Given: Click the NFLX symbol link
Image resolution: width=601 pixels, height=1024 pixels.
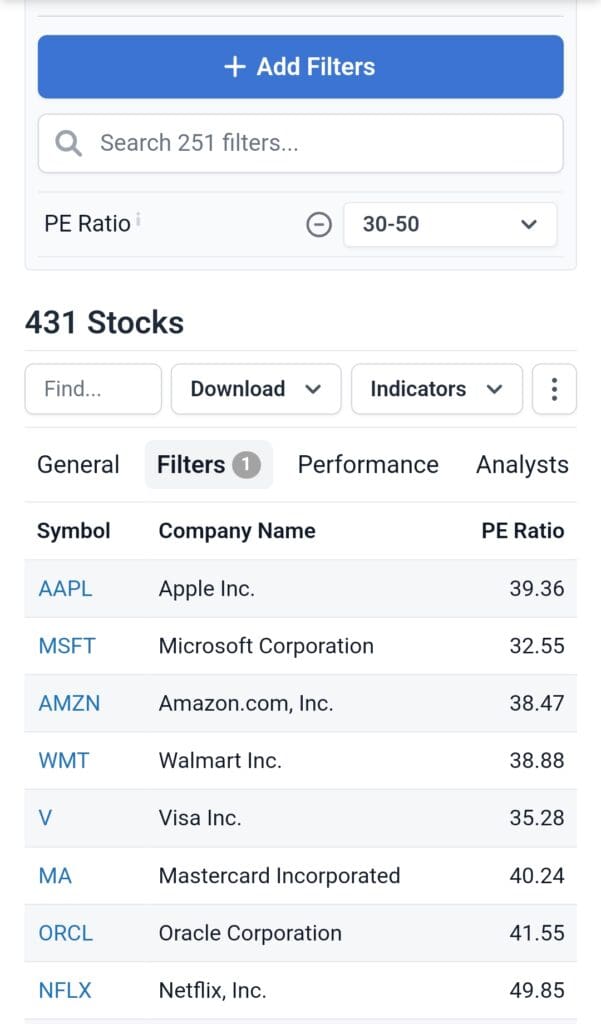Looking at the screenshot, I should tap(65, 991).
